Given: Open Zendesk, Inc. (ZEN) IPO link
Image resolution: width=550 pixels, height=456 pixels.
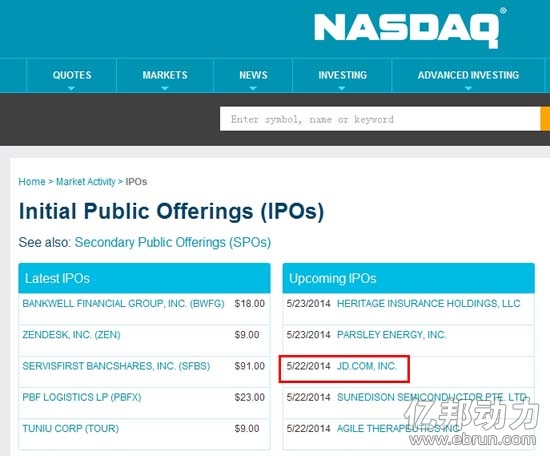Looking at the screenshot, I should tap(71, 335).
